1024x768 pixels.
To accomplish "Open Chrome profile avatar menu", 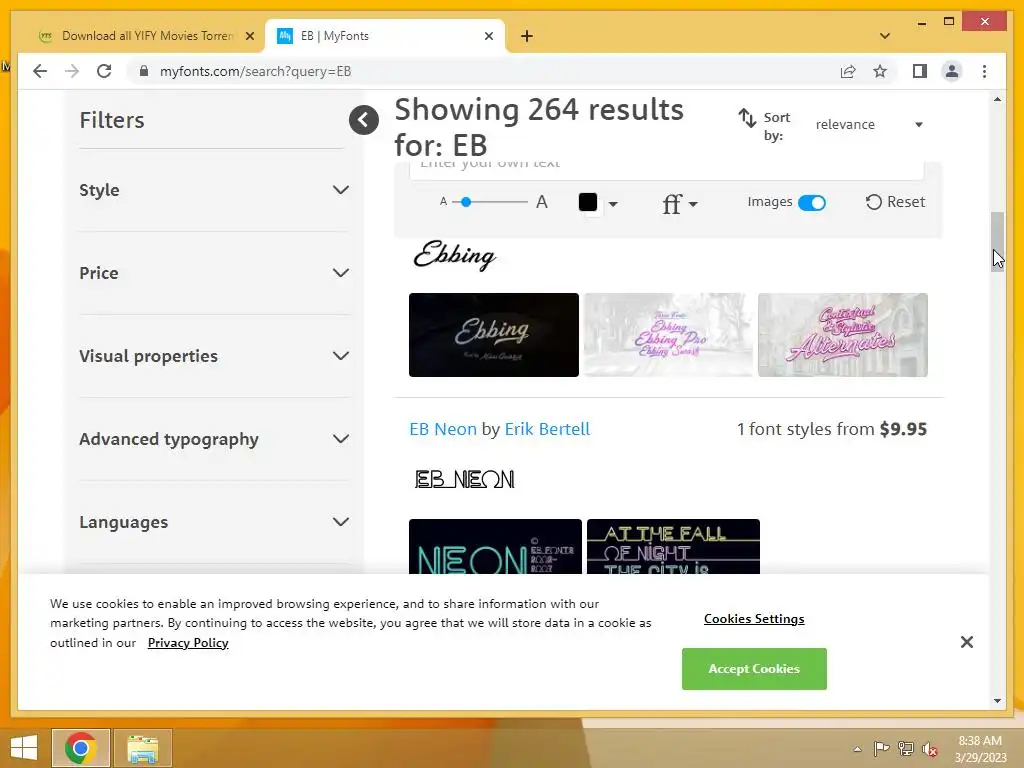I will click(x=952, y=71).
